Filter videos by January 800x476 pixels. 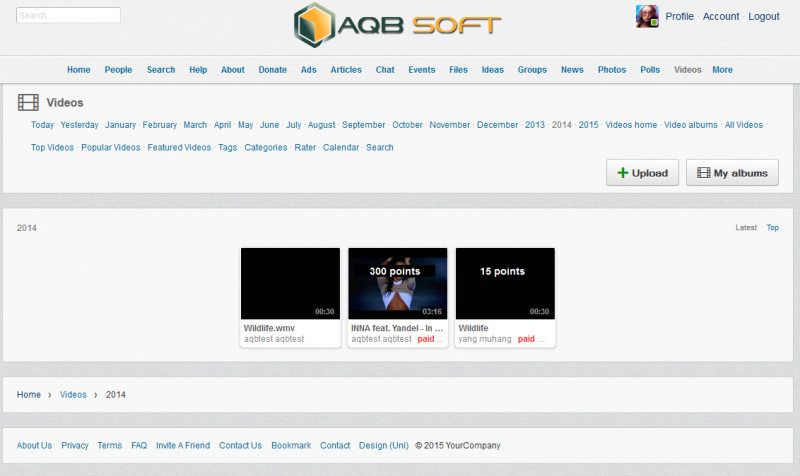120,125
